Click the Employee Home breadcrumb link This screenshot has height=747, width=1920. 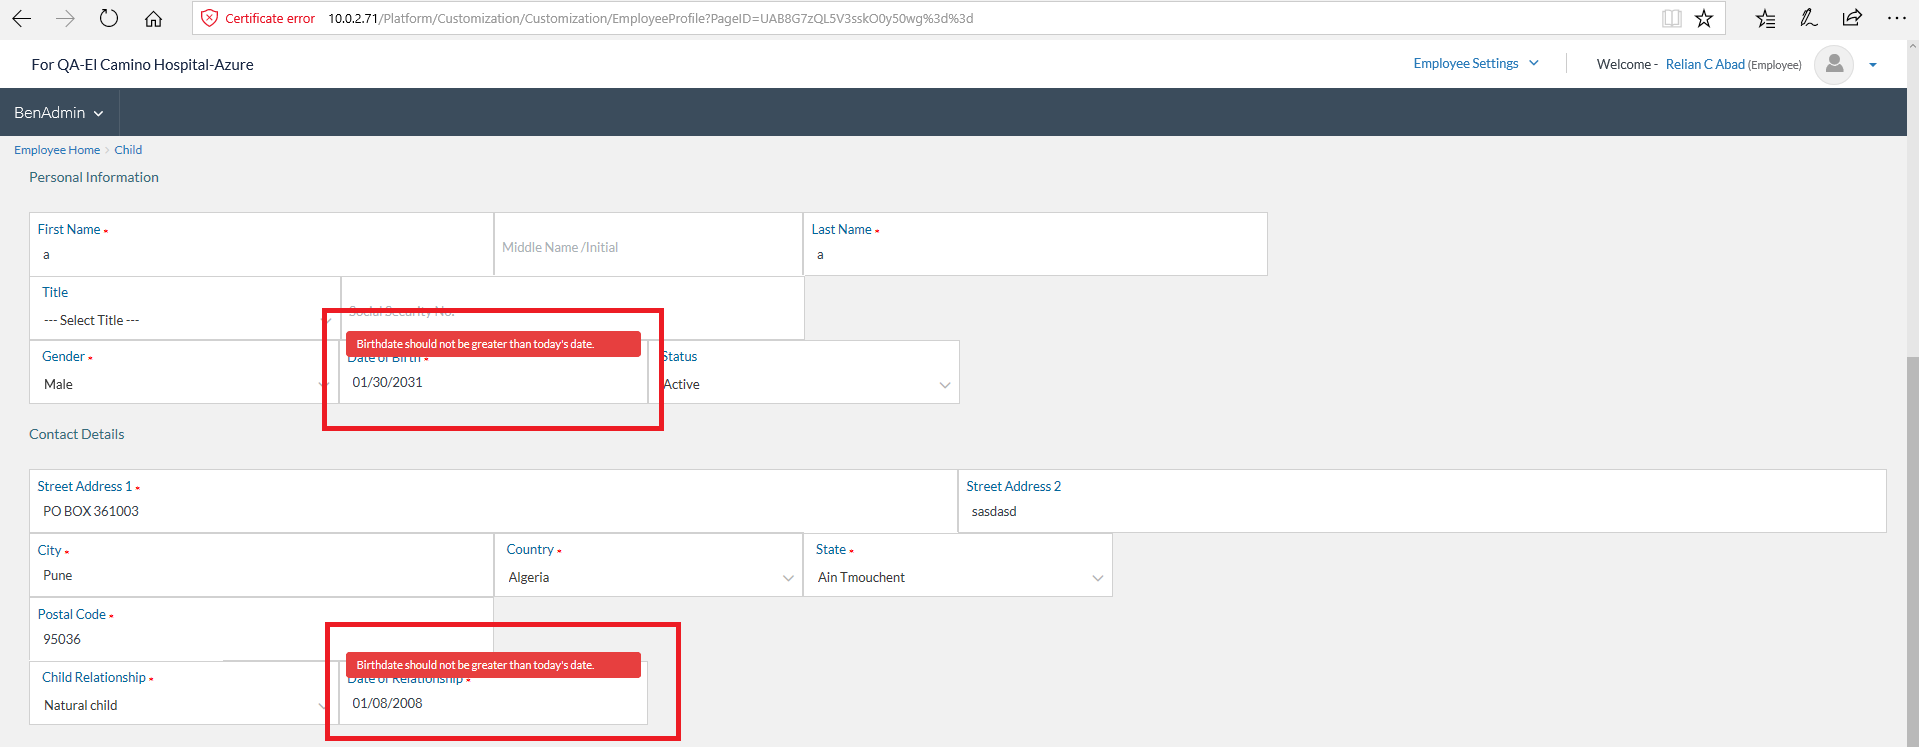pos(57,150)
